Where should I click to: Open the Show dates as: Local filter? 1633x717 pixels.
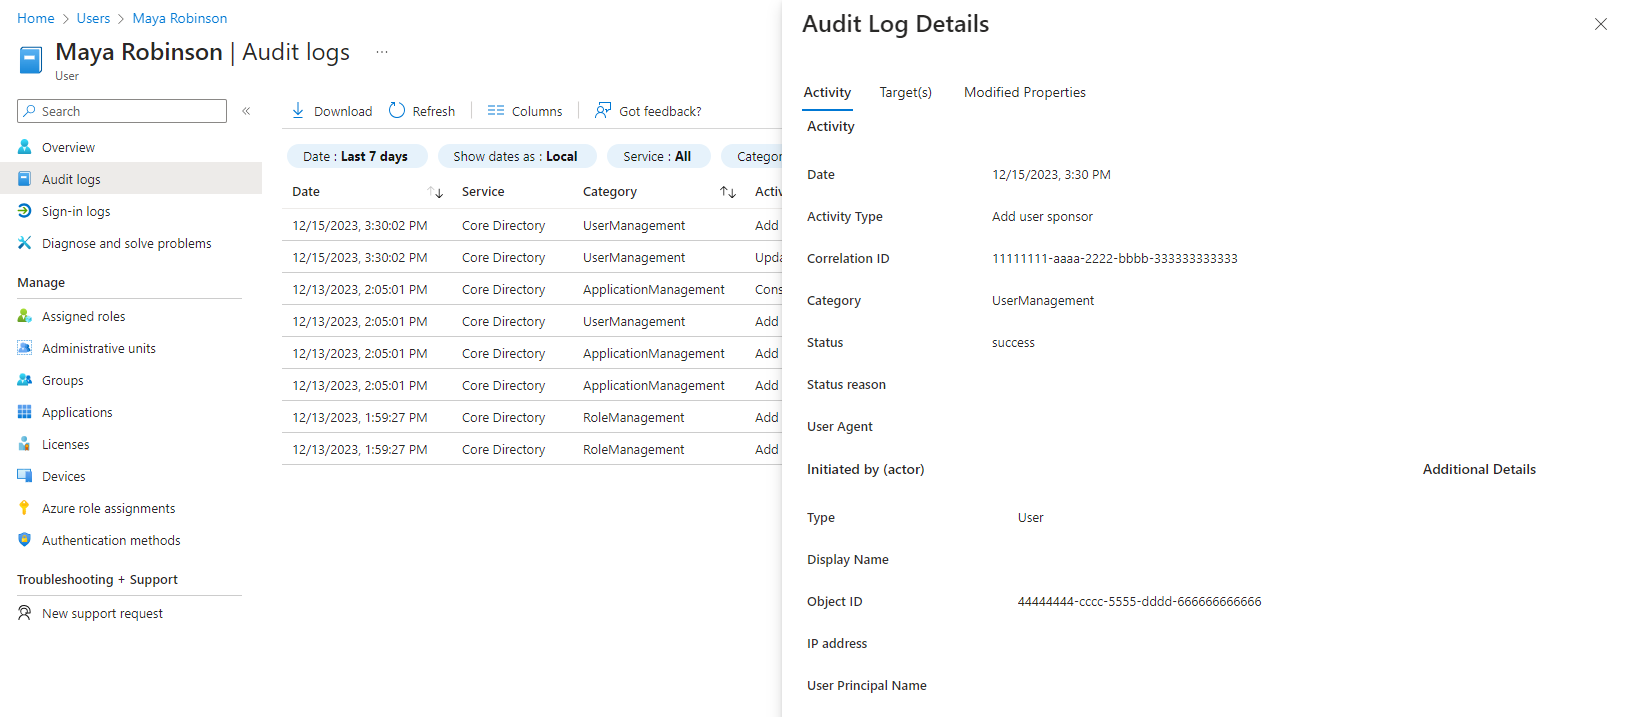tap(517, 156)
